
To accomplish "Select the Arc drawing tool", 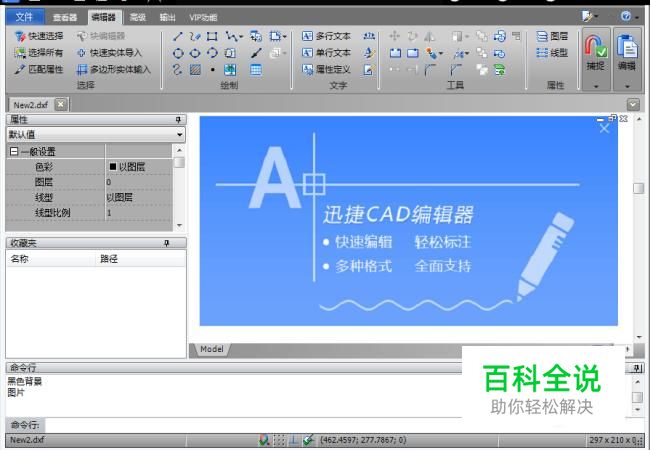I will tap(212, 53).
